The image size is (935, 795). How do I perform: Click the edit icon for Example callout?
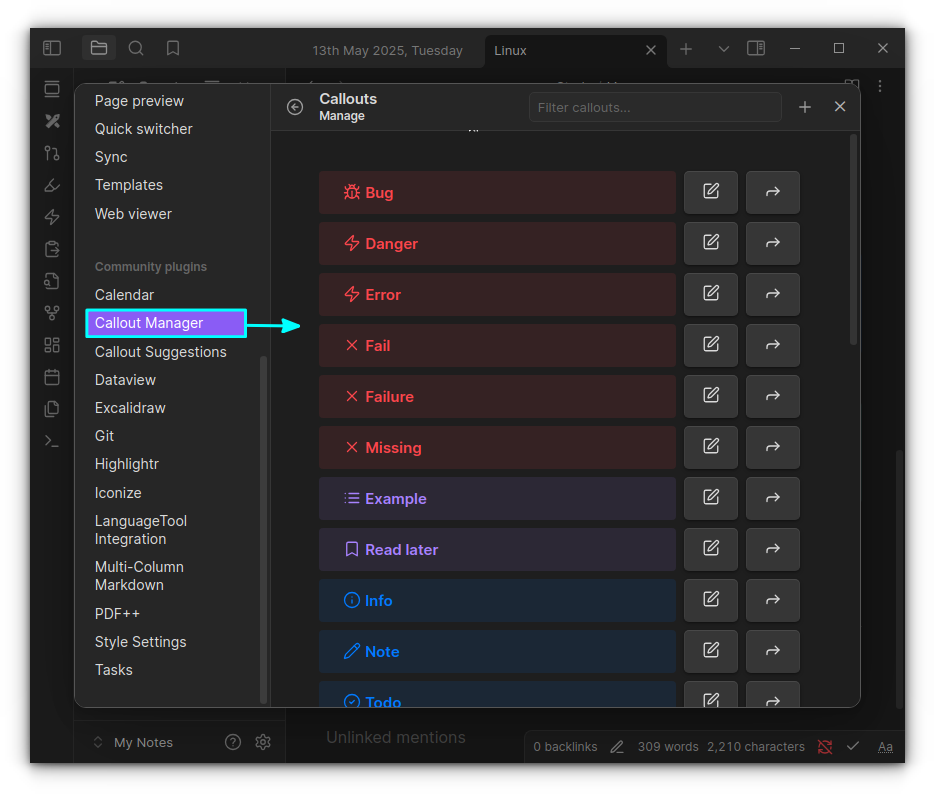[711, 498]
